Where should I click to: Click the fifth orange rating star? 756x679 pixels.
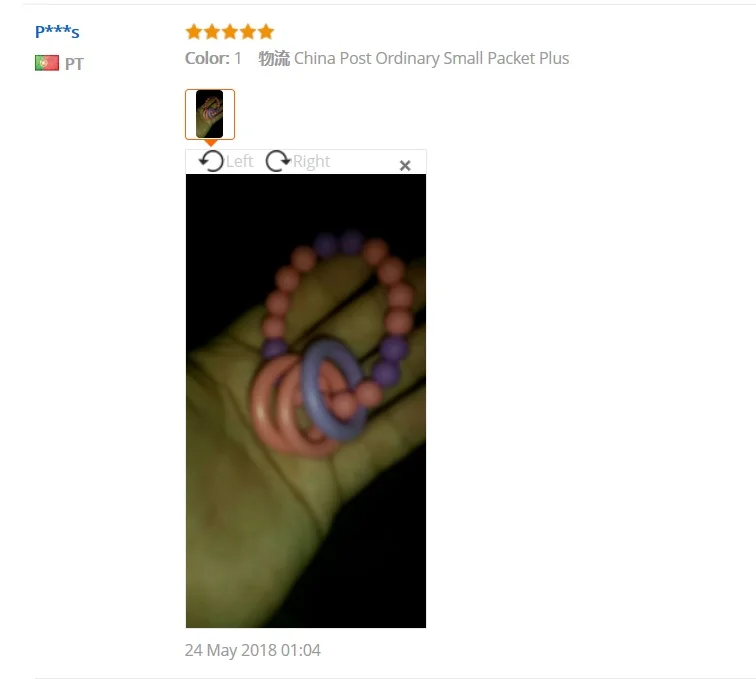266,32
